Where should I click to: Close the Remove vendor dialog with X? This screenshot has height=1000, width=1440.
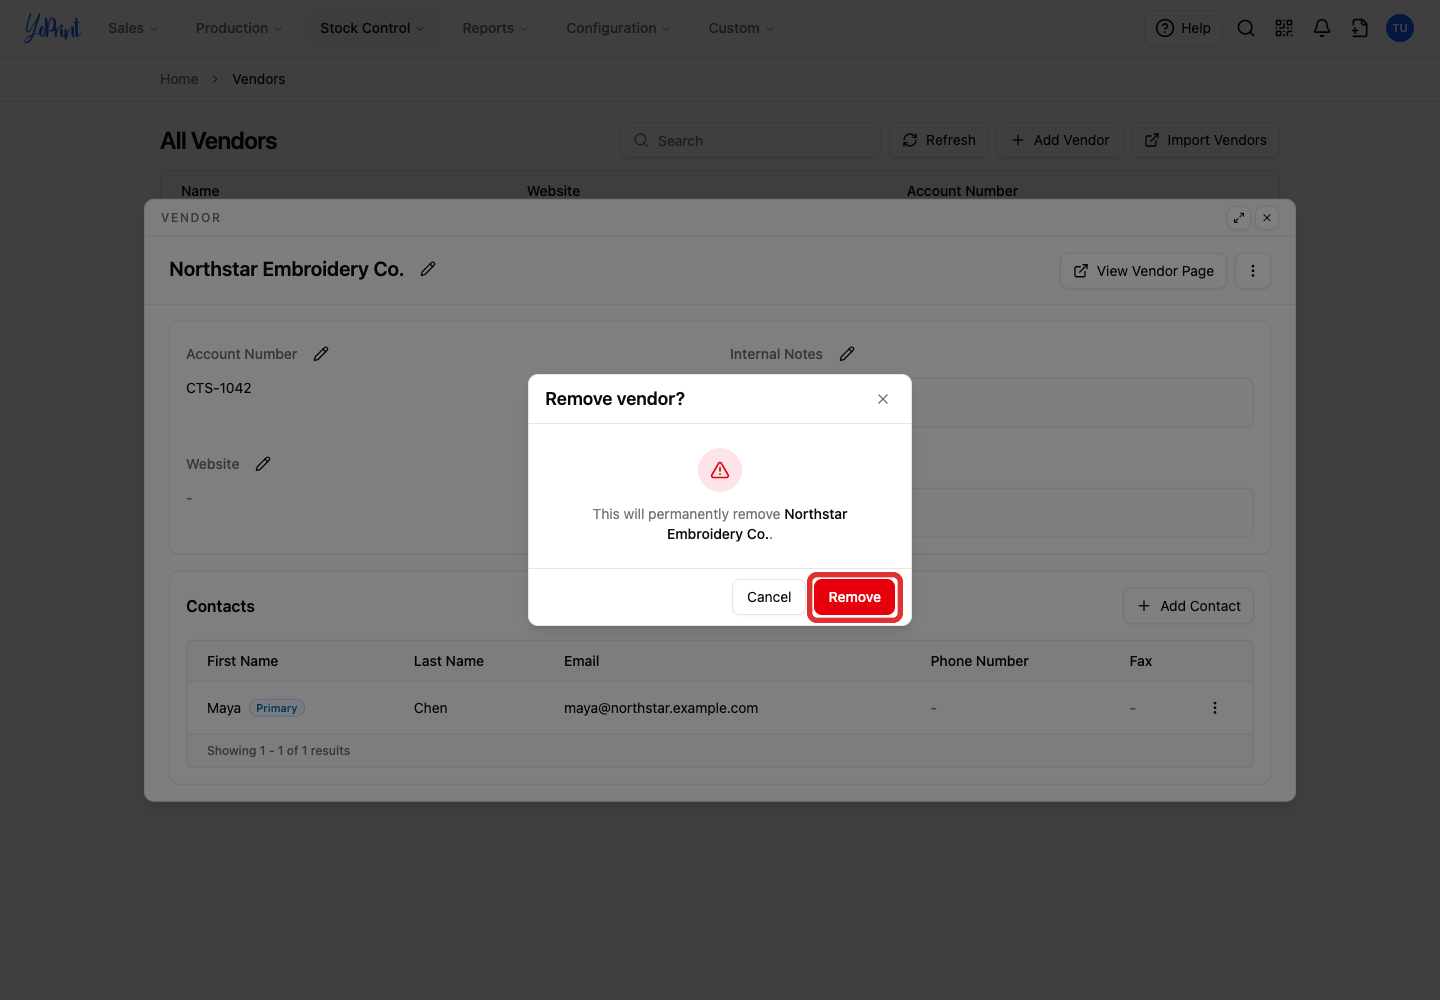883,399
